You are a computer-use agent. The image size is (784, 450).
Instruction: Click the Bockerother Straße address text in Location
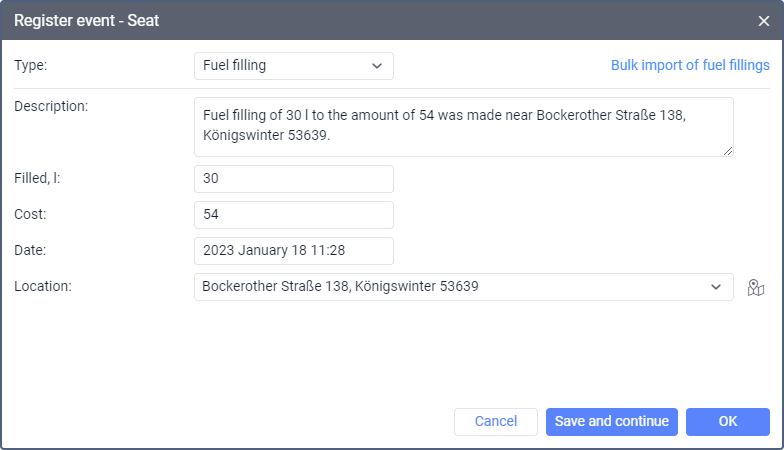click(x=340, y=287)
